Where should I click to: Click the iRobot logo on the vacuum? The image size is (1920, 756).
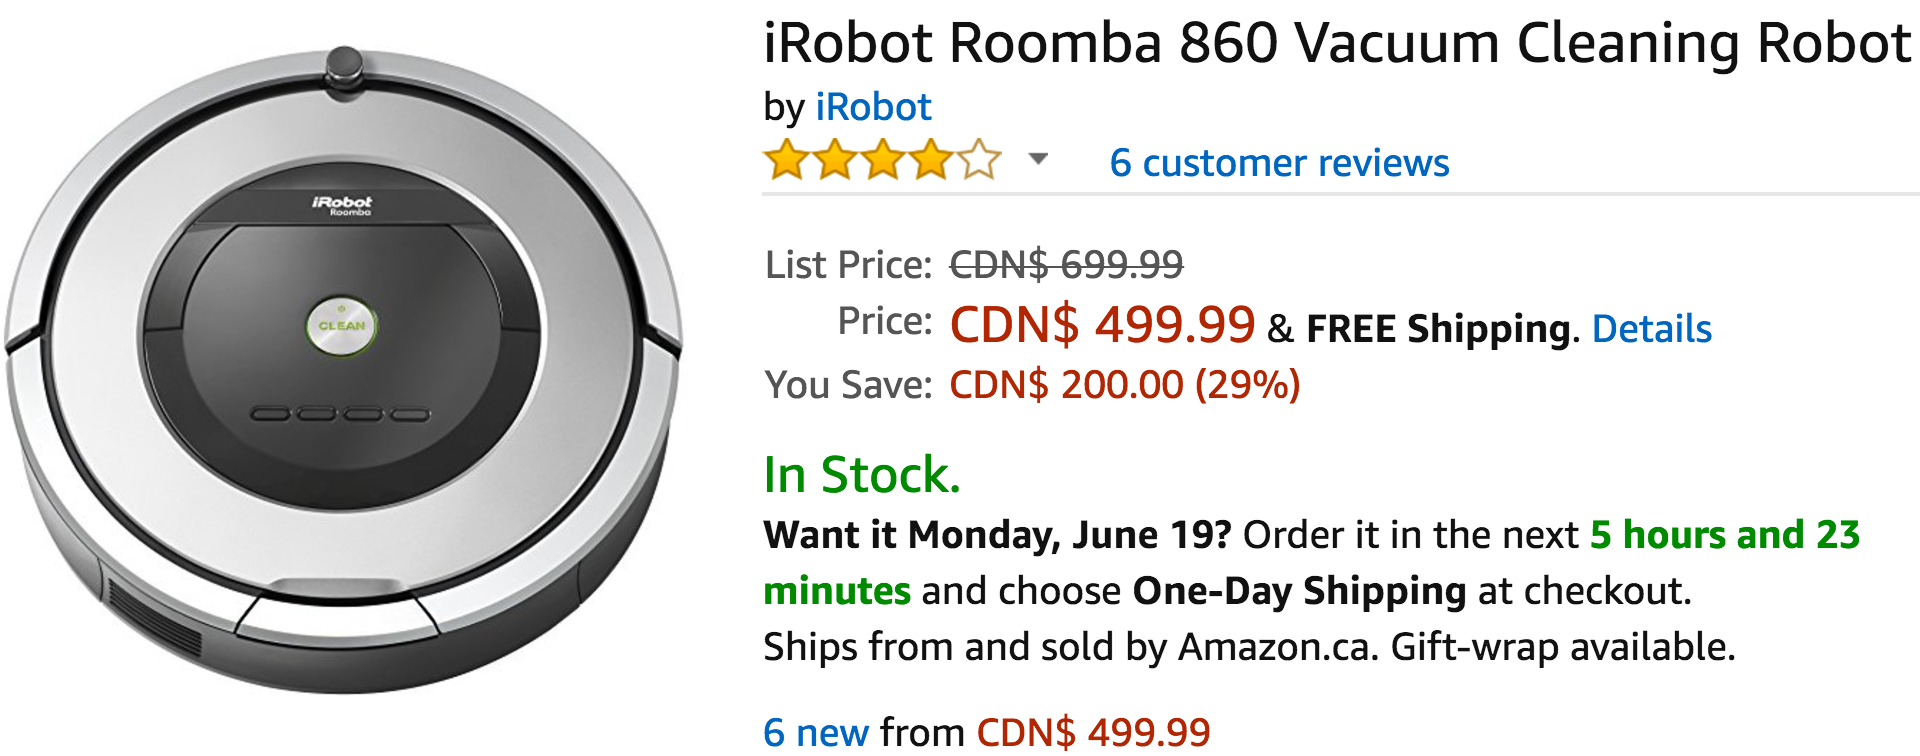click(342, 204)
